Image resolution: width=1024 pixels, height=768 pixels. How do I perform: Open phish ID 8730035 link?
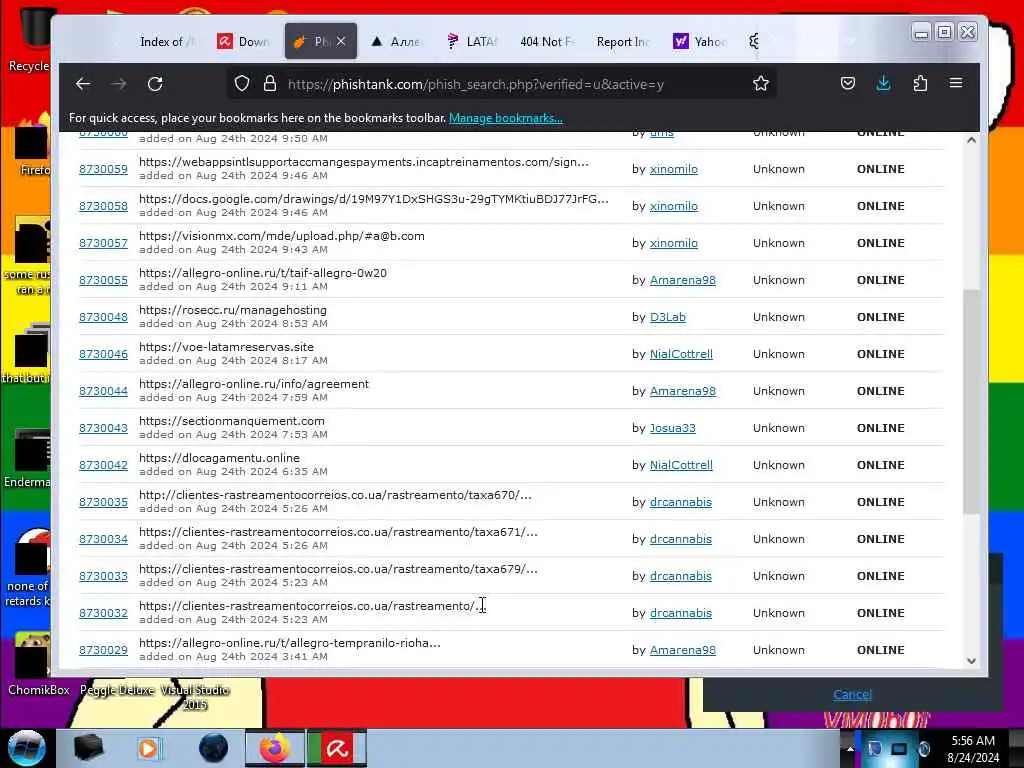(x=103, y=502)
